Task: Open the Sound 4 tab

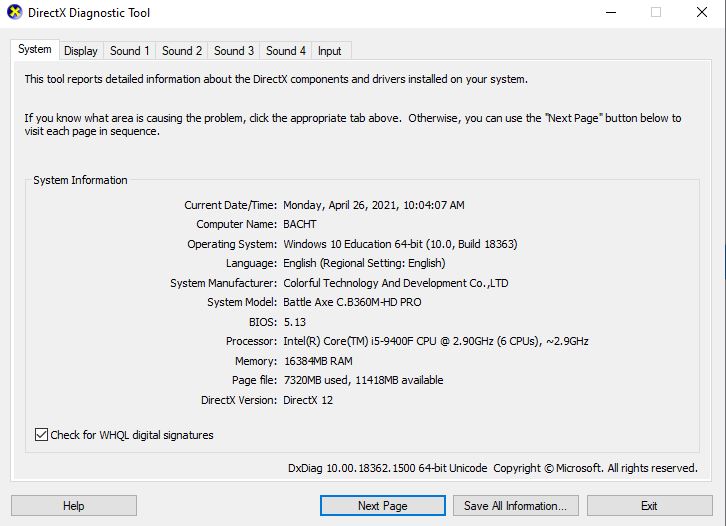Action: click(286, 51)
